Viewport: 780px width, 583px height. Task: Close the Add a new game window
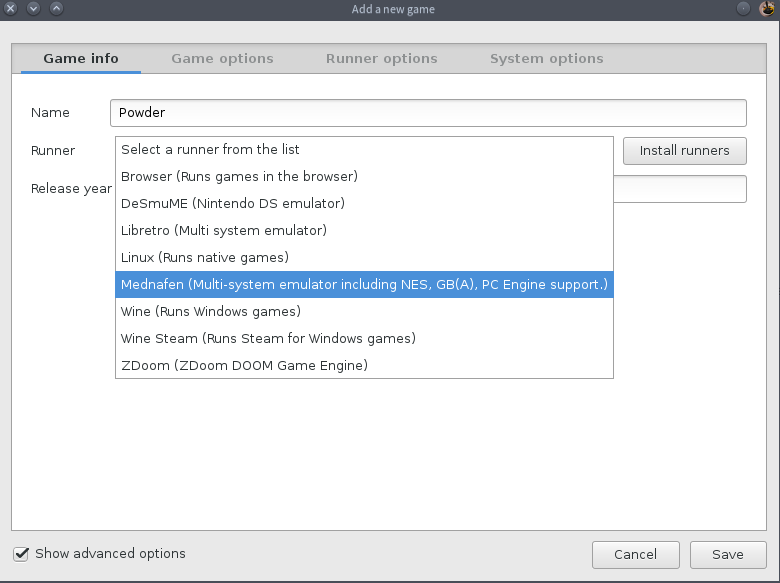pos(11,9)
